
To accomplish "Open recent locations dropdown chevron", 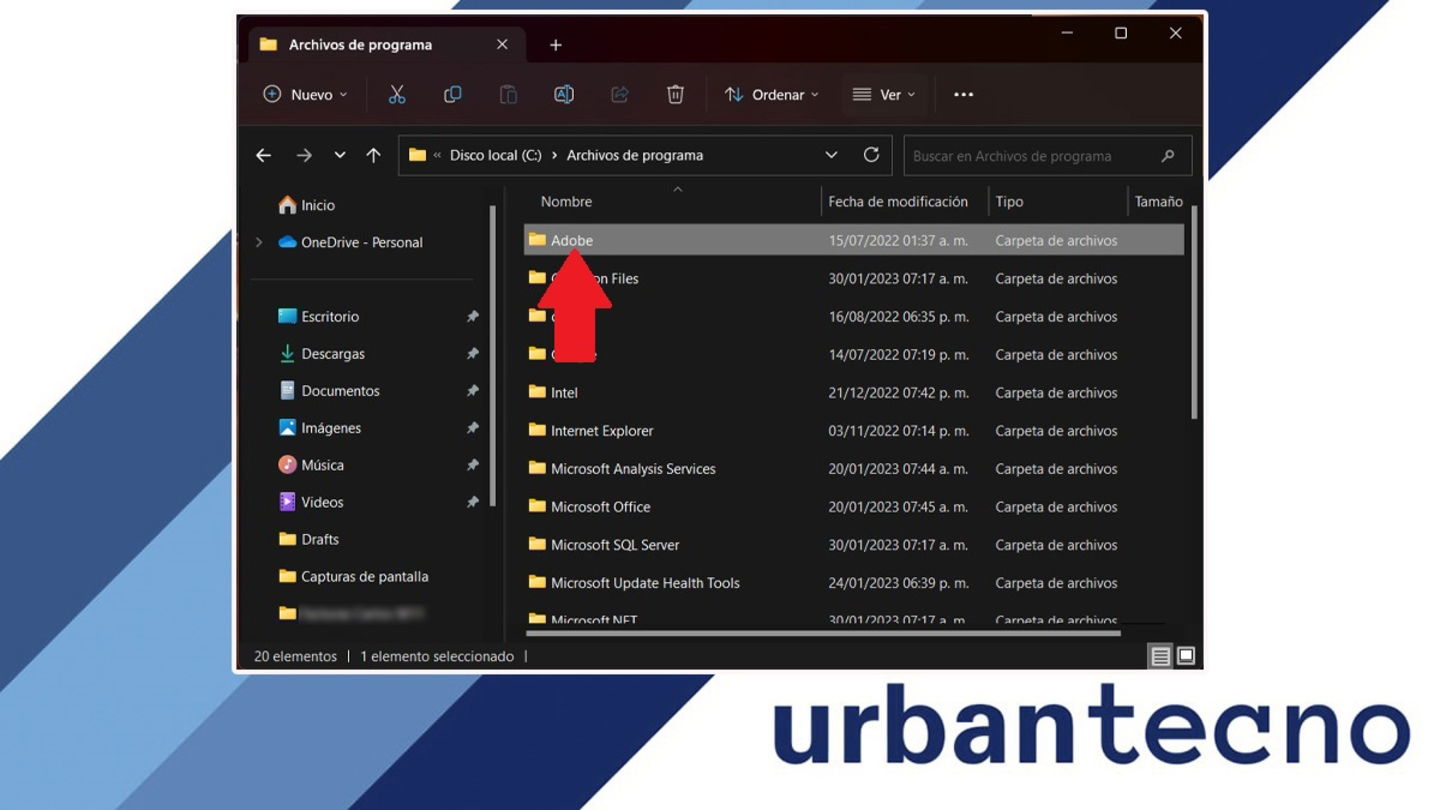I will click(x=340, y=155).
